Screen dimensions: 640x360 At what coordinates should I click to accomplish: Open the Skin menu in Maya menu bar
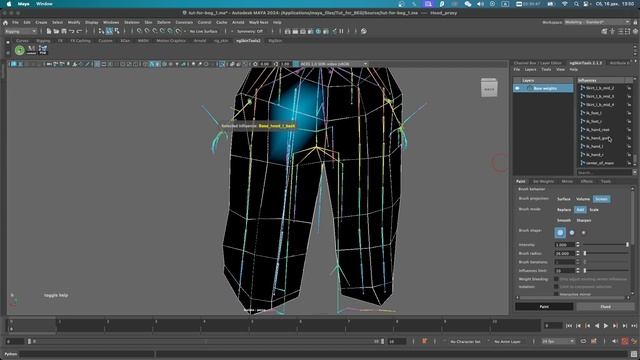pyautogui.click(x=148, y=22)
